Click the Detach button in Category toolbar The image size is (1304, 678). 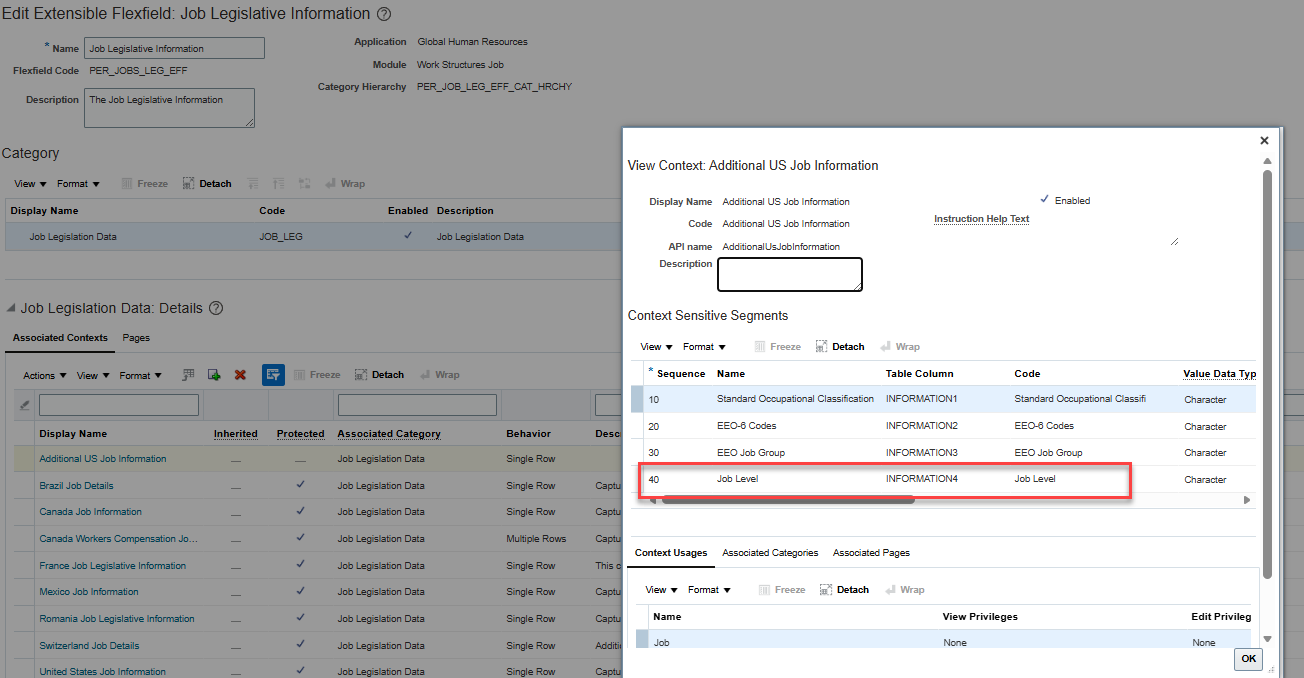point(207,184)
